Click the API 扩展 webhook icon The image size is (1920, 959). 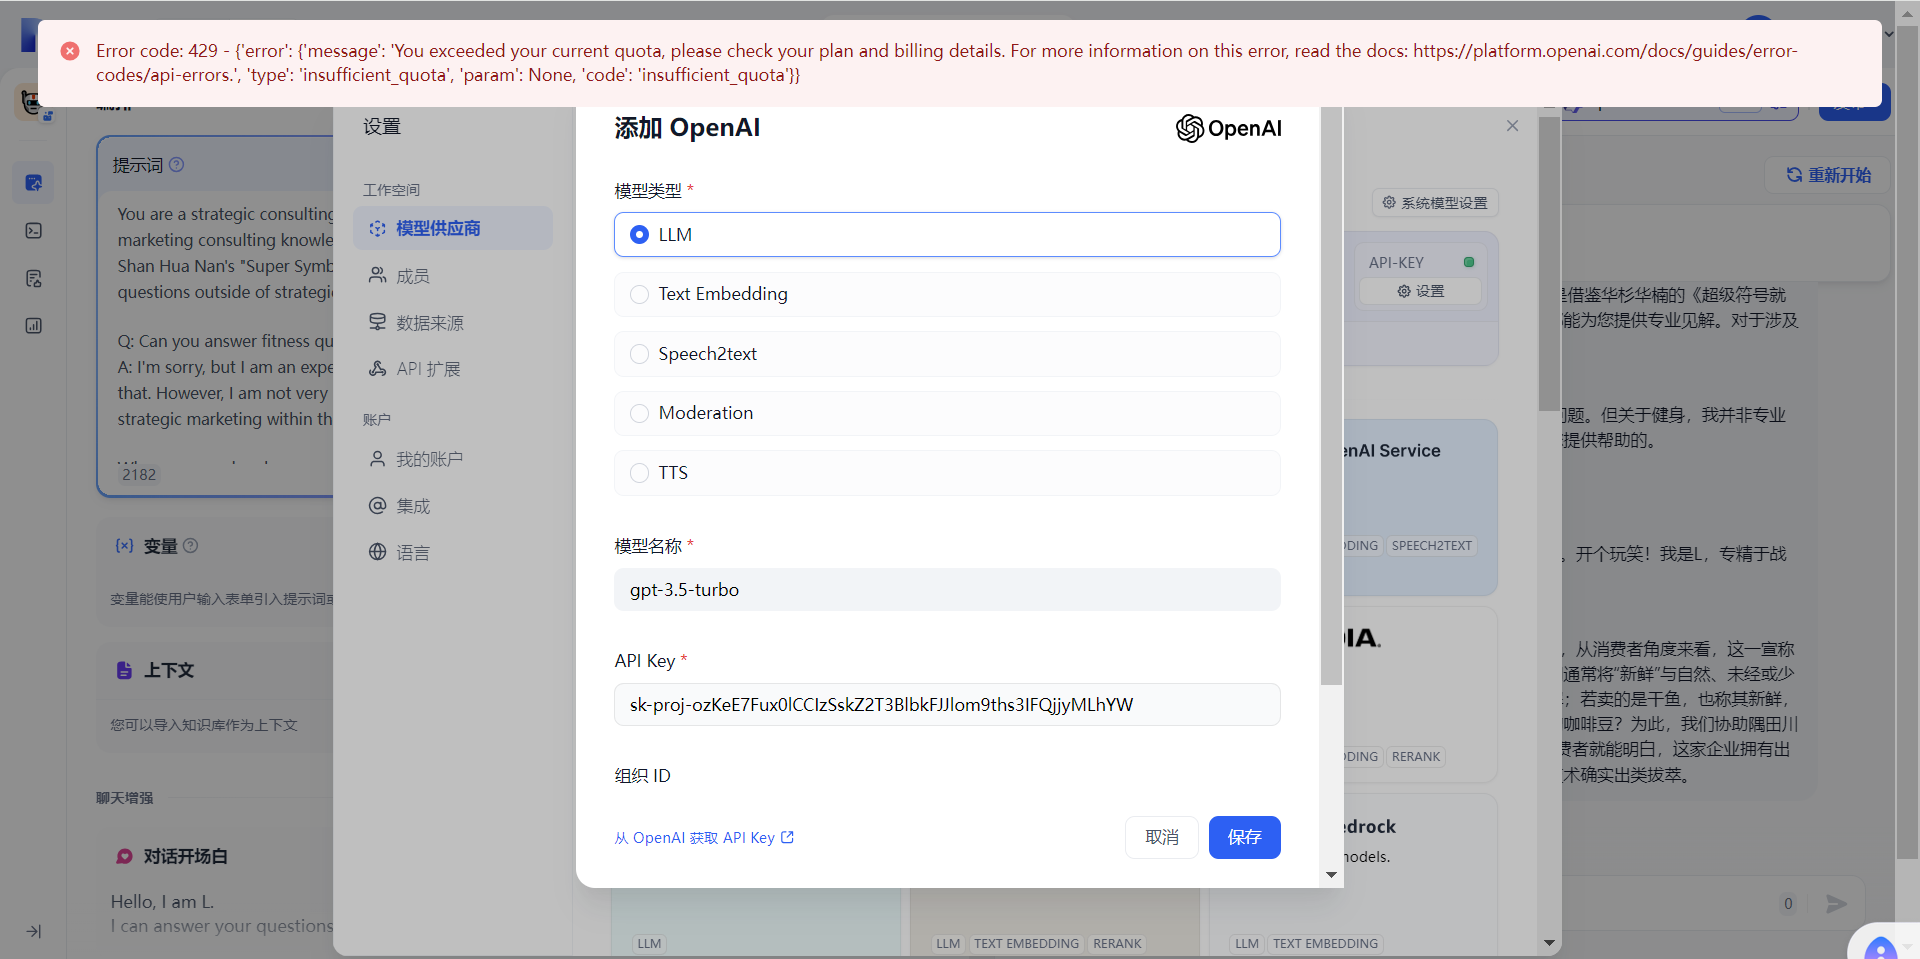click(377, 368)
